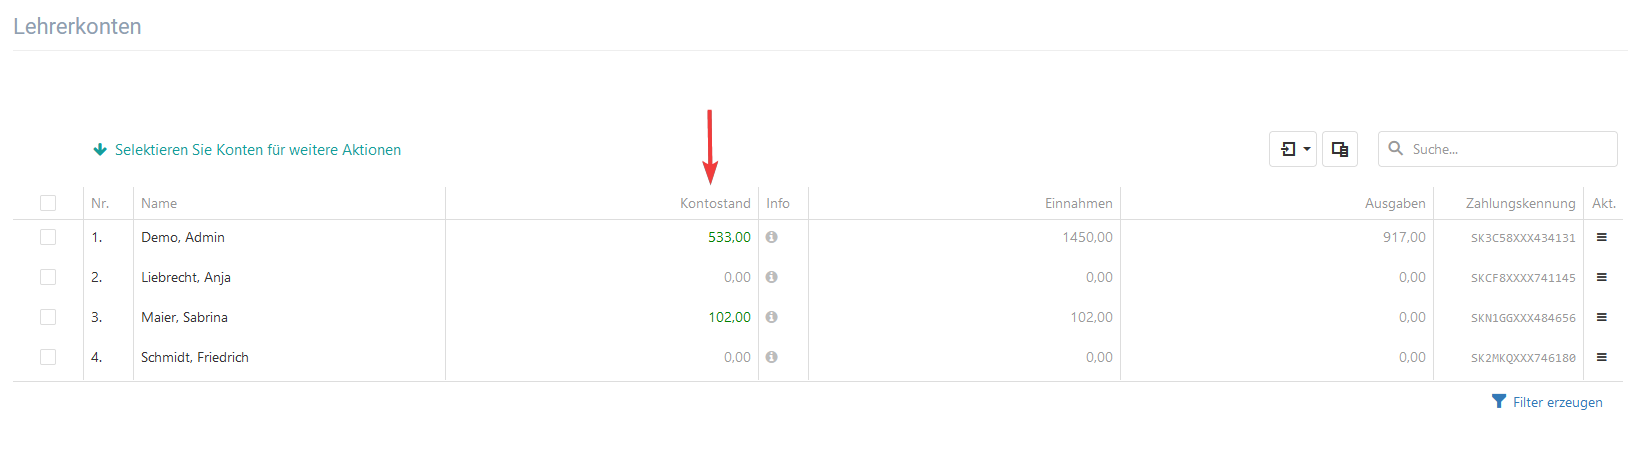Open actions menu for Demo, Admin
This screenshot has height=469, width=1635.
pyautogui.click(x=1601, y=237)
